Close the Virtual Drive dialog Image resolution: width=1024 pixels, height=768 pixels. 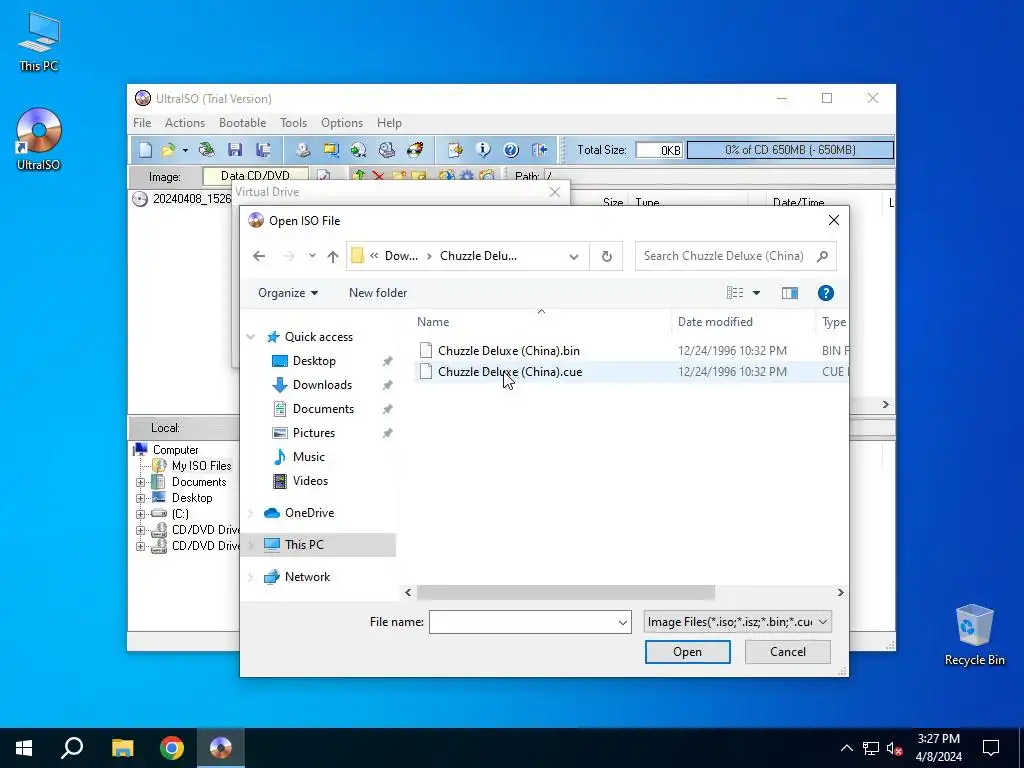(554, 192)
